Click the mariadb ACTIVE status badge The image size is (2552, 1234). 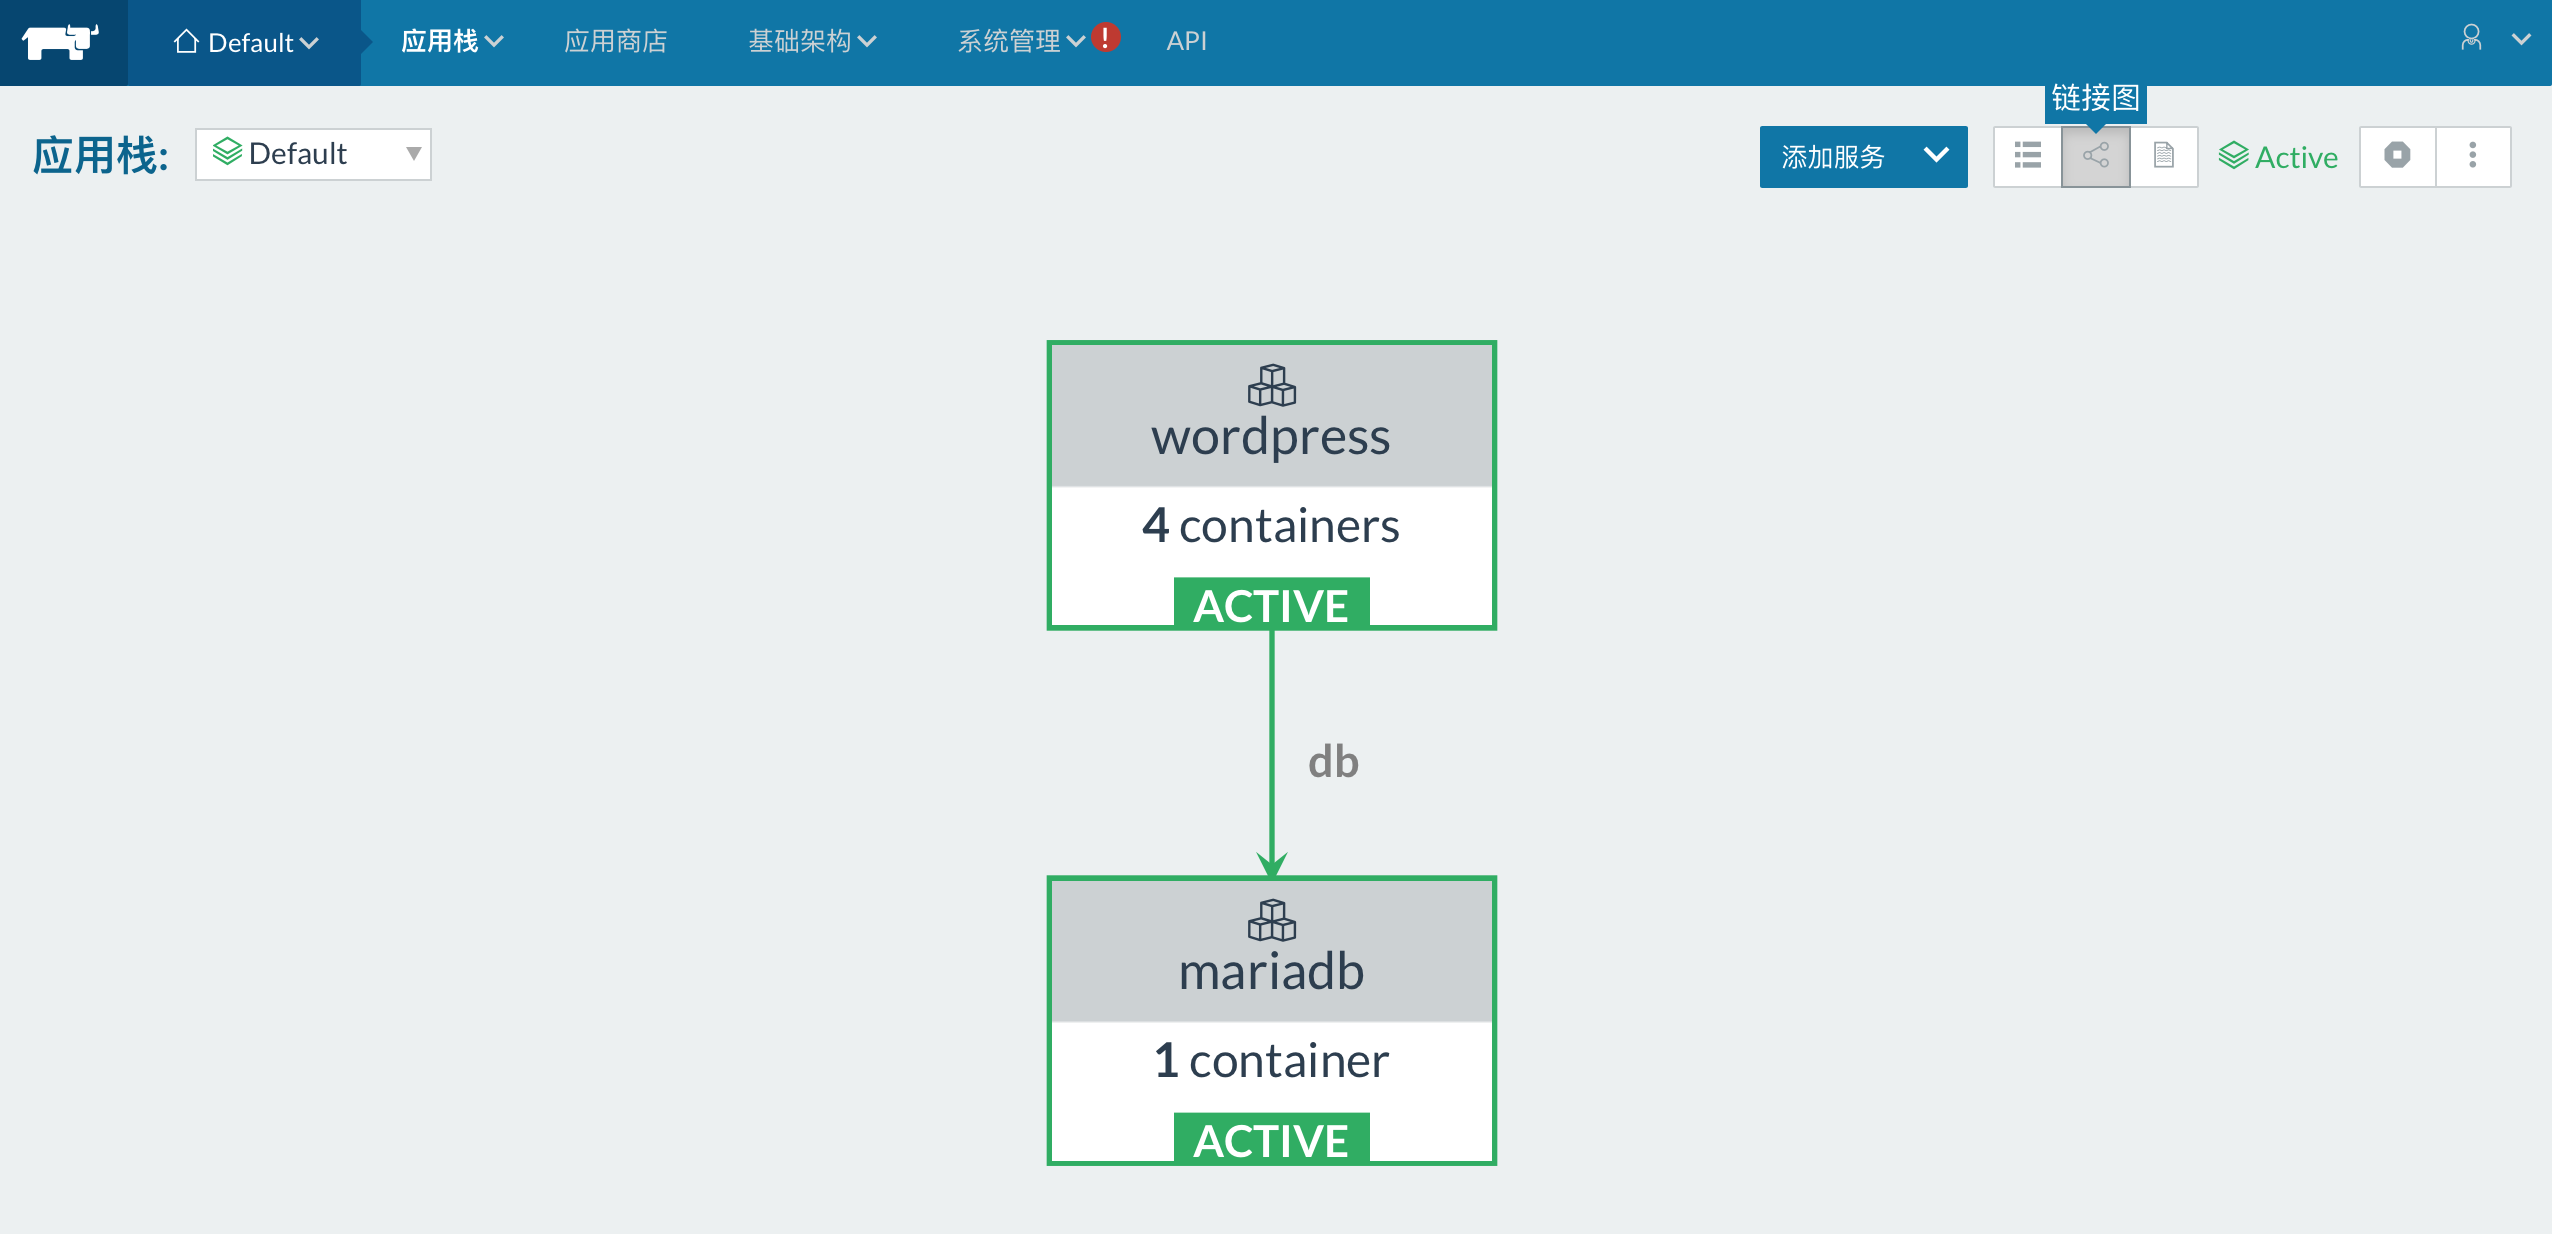tap(1271, 1138)
